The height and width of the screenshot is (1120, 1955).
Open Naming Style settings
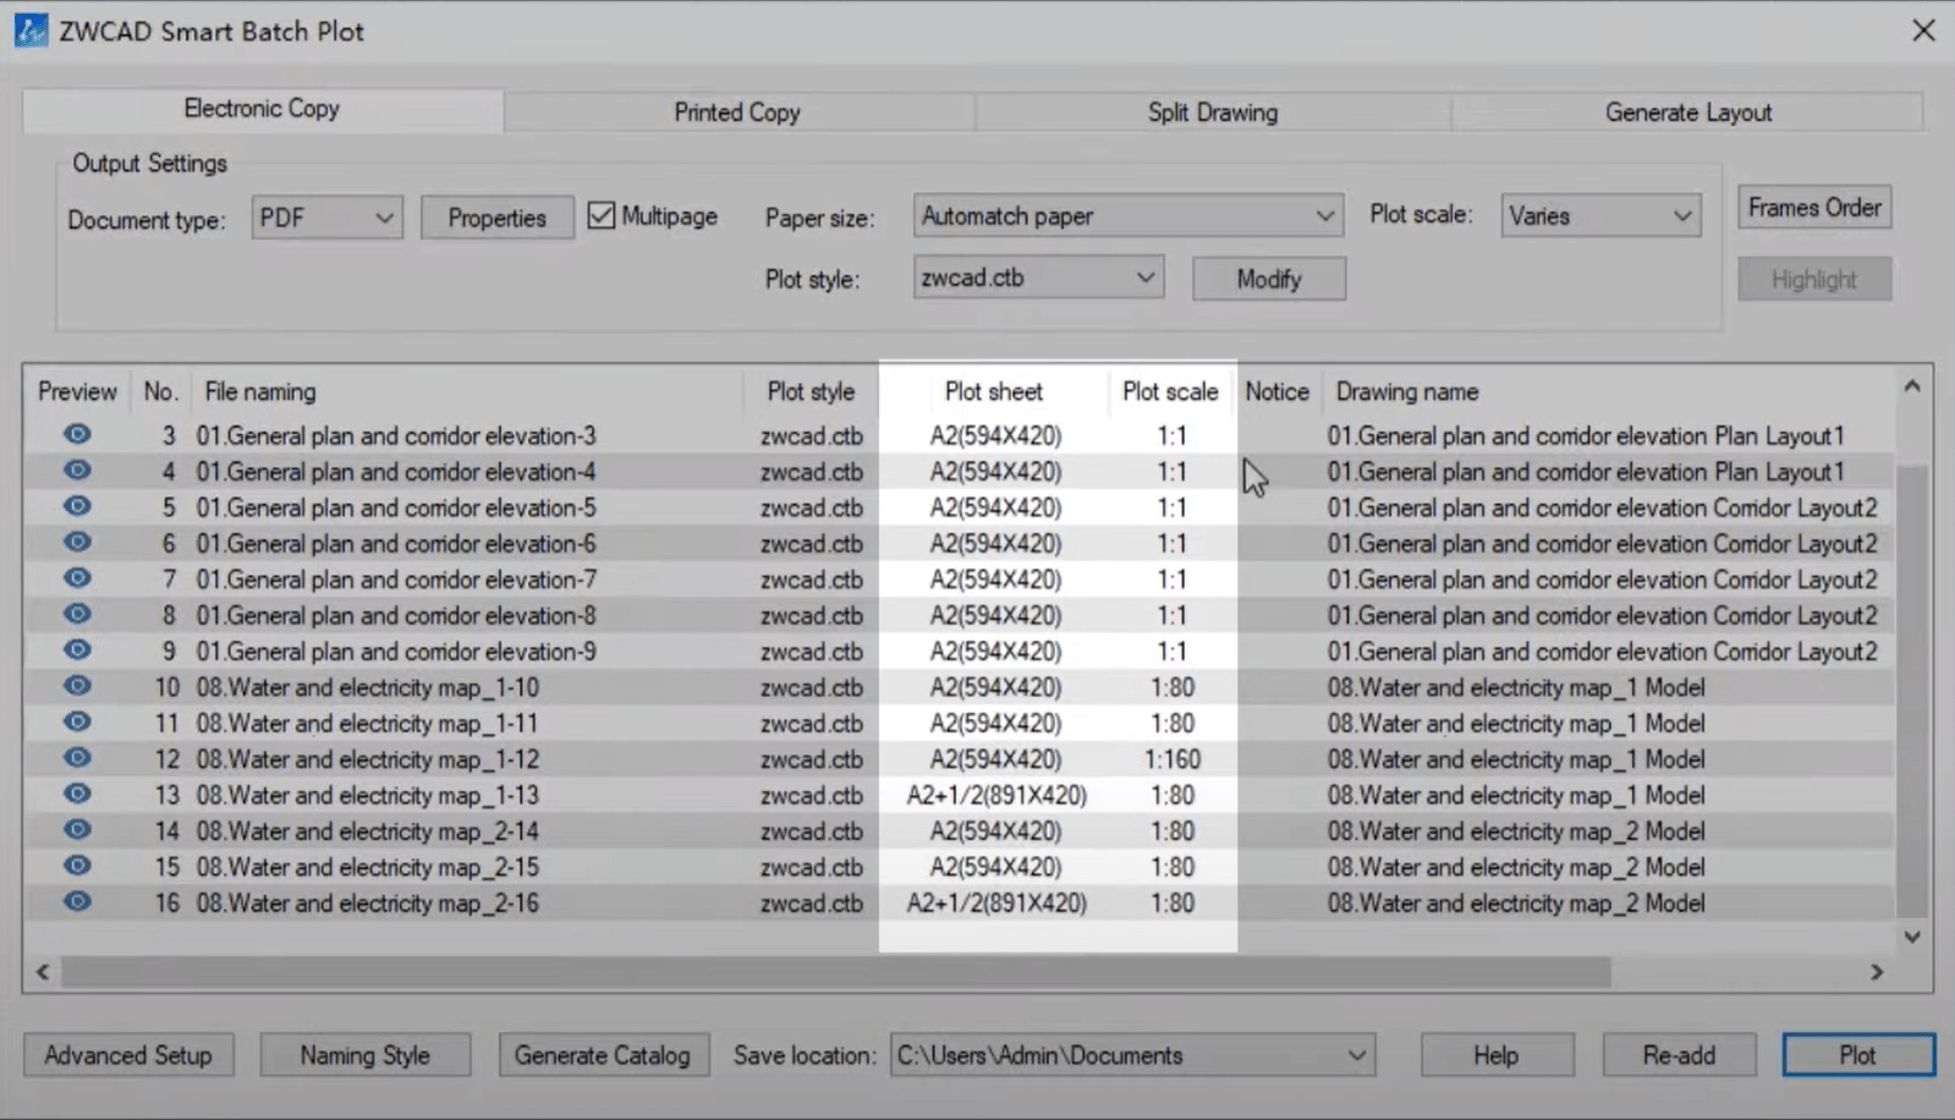(x=365, y=1055)
